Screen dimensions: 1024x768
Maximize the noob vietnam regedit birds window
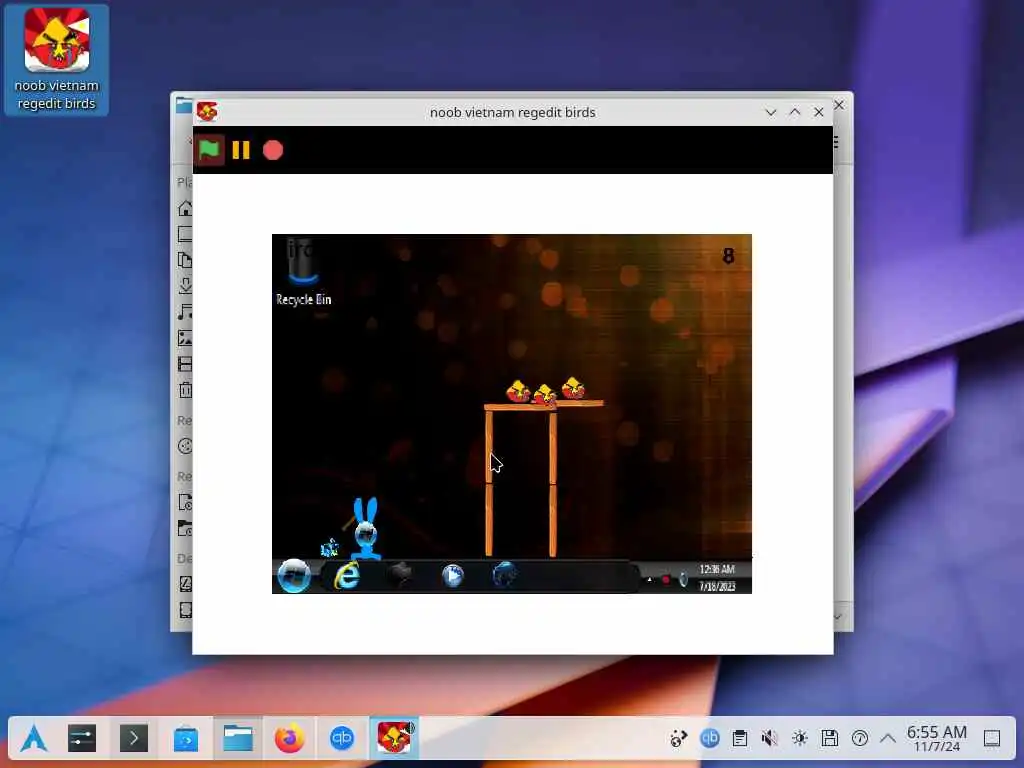(x=795, y=112)
